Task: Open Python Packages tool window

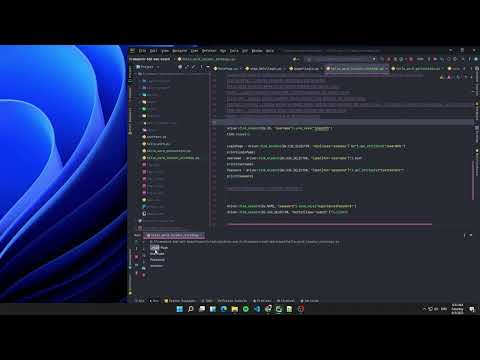Action: tap(180, 301)
